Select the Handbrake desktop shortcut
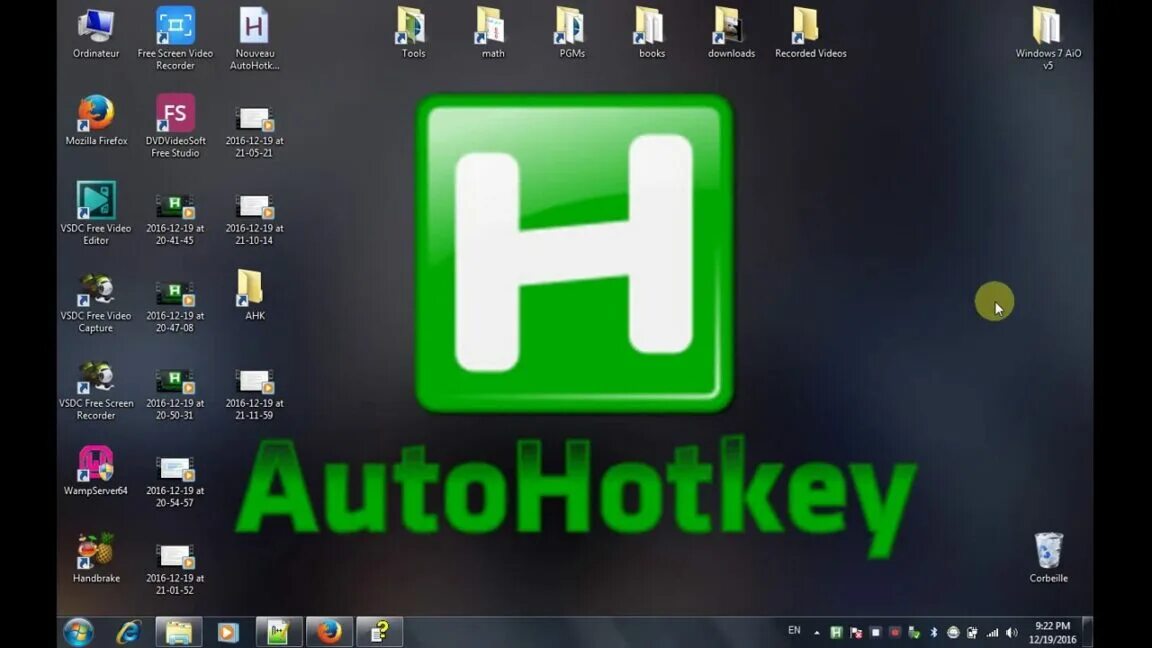The width and height of the screenshot is (1152, 648). click(96, 558)
